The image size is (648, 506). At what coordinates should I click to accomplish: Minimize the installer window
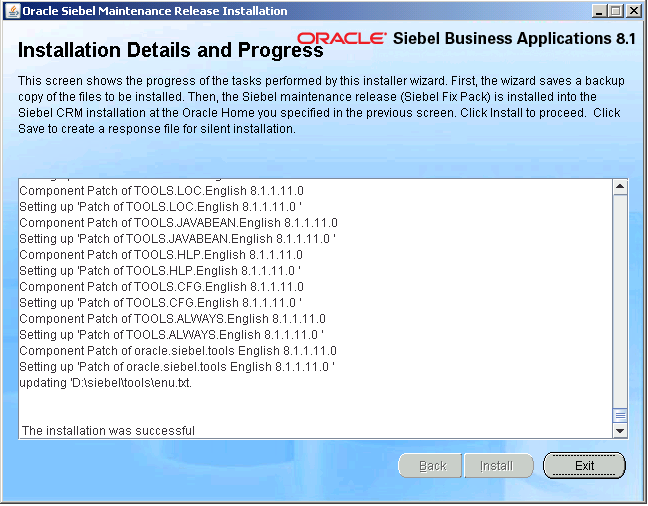(x=598, y=10)
